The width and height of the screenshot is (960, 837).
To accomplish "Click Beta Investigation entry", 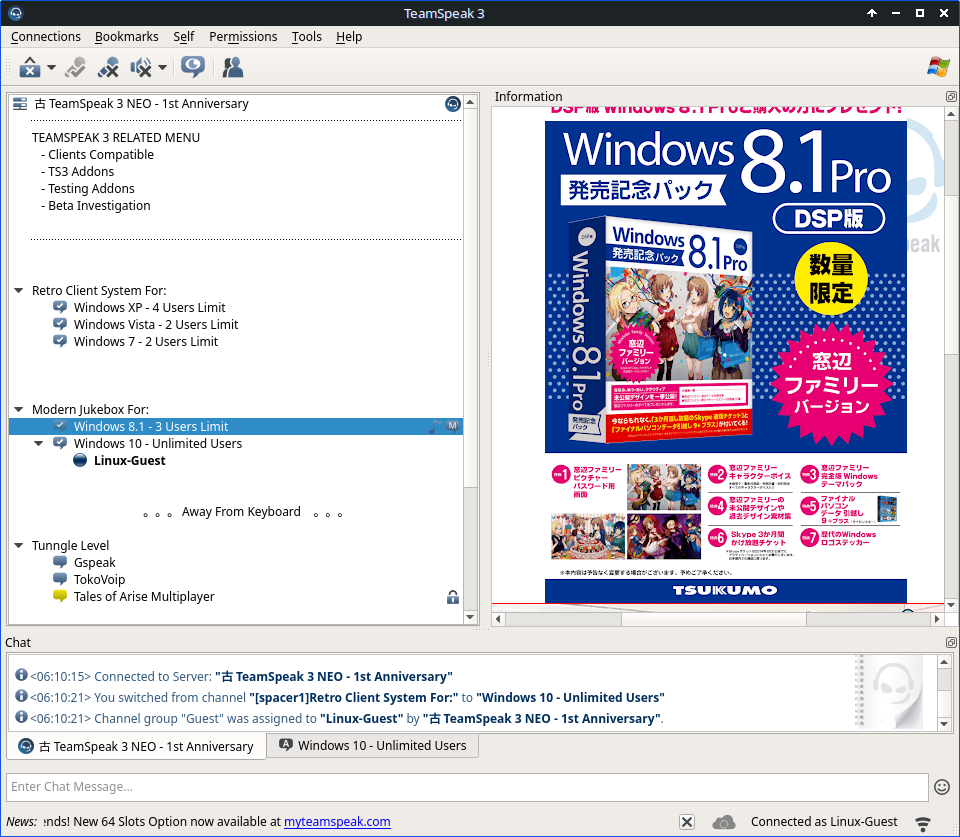I will coord(99,206).
